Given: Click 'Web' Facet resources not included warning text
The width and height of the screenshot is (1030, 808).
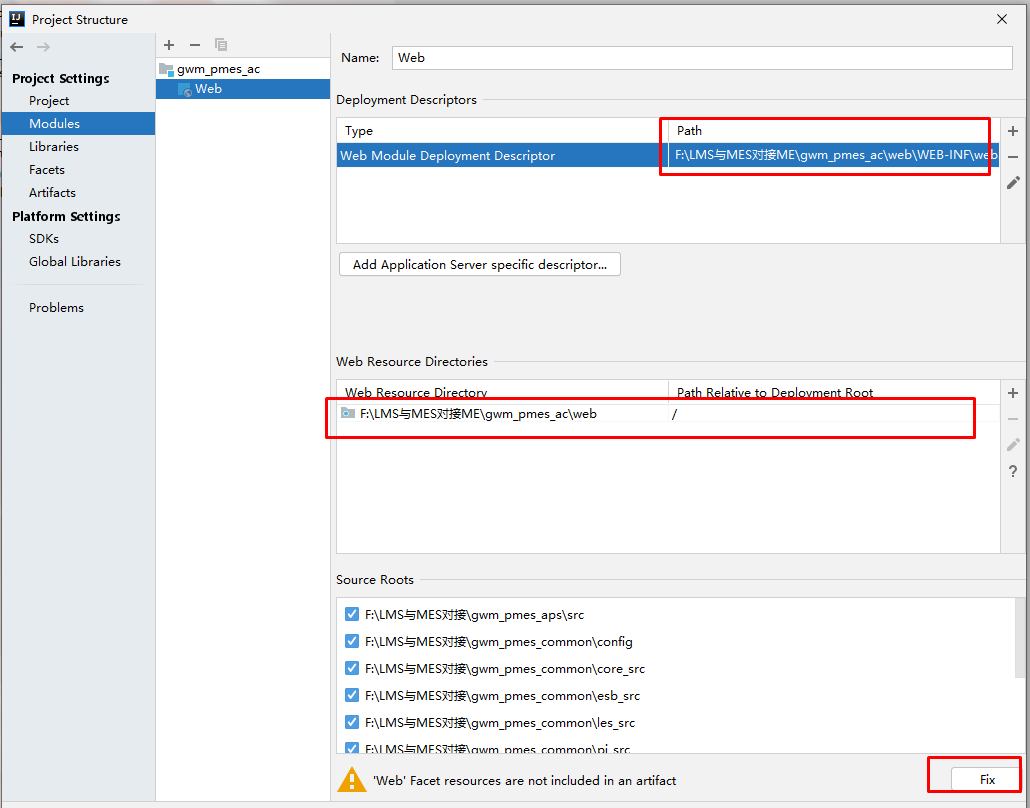Looking at the screenshot, I should 524,780.
